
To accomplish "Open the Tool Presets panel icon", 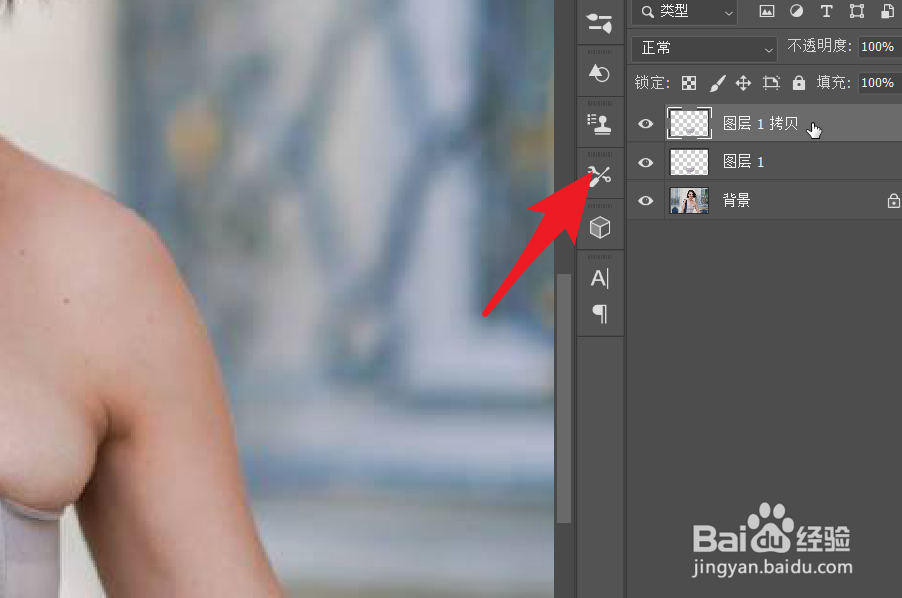I will click(x=599, y=175).
